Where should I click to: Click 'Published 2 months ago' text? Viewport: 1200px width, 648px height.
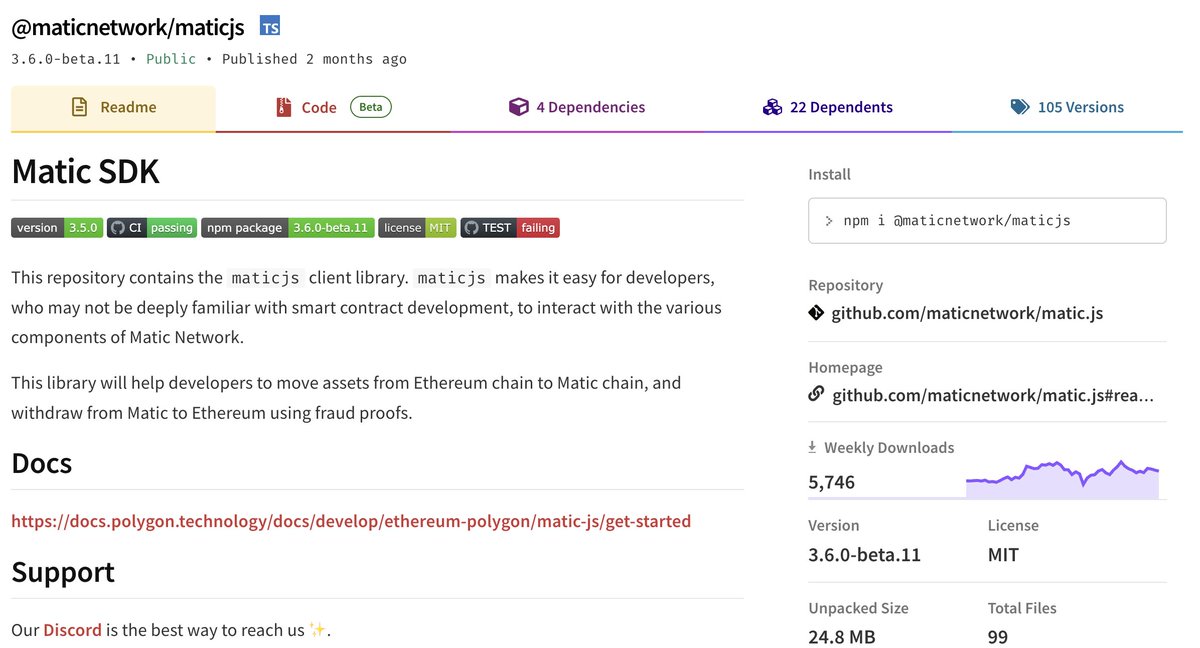(314, 59)
